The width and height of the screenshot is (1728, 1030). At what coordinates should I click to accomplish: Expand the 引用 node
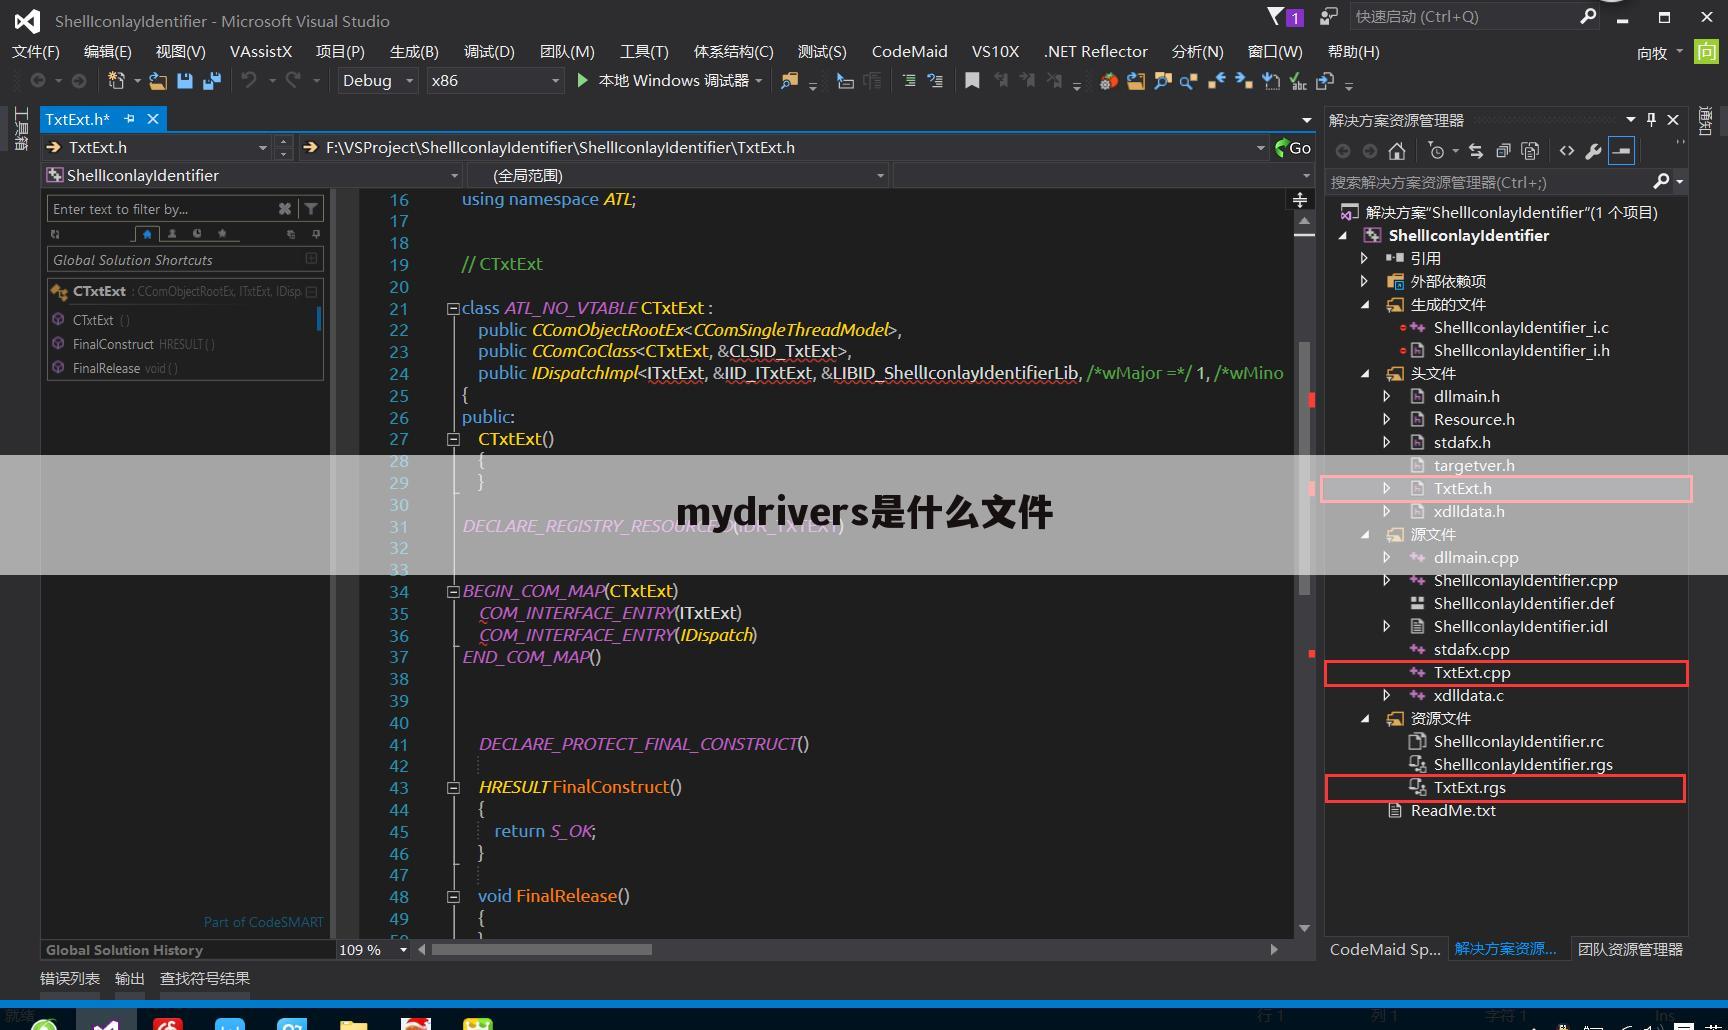[1365, 258]
